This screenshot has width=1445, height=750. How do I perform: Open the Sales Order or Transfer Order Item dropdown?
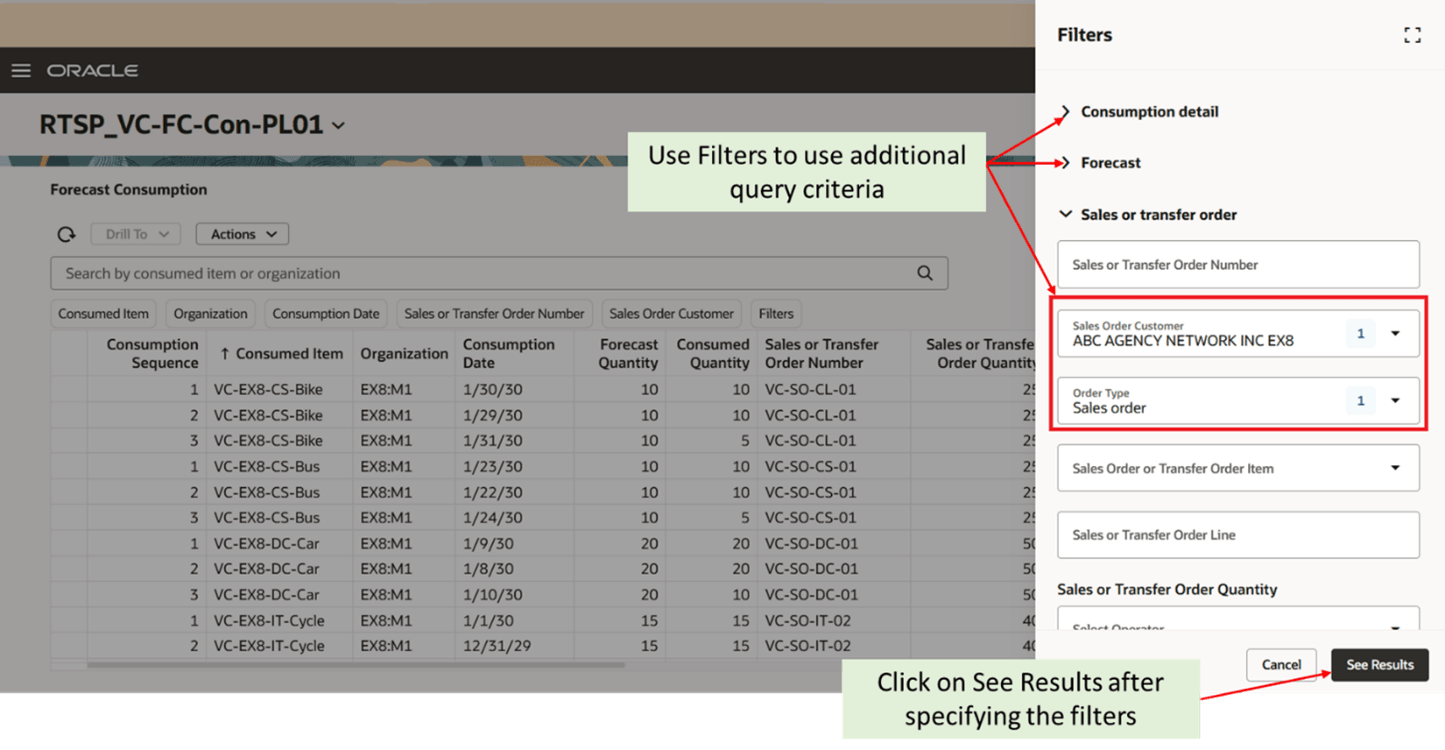[1396, 468]
